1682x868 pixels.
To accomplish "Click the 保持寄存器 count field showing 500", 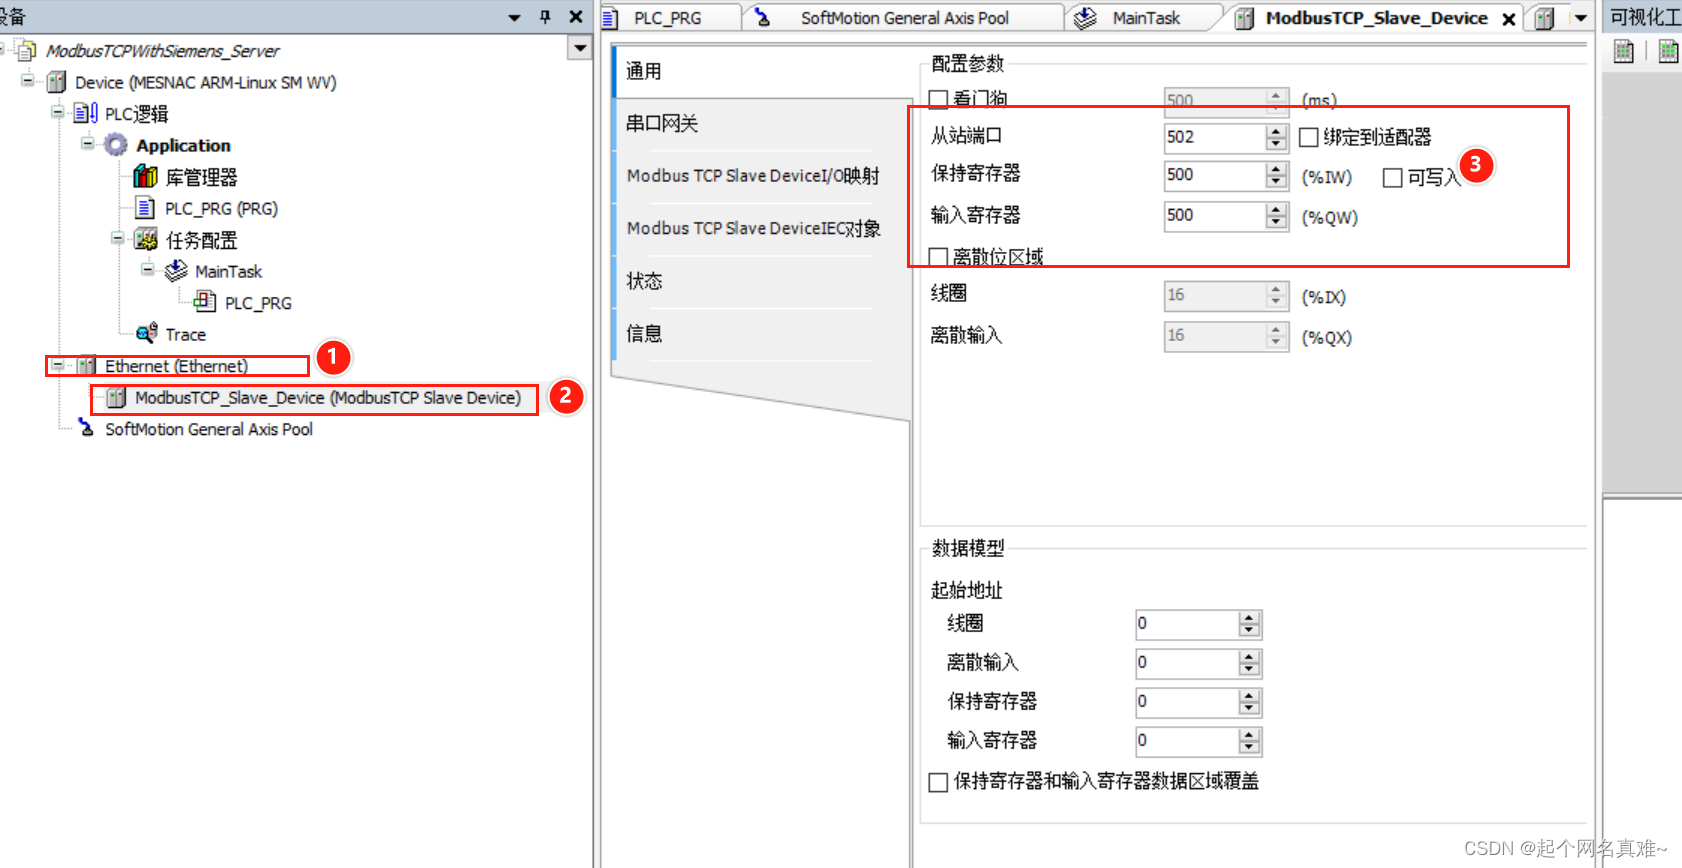I will pyautogui.click(x=1214, y=175).
